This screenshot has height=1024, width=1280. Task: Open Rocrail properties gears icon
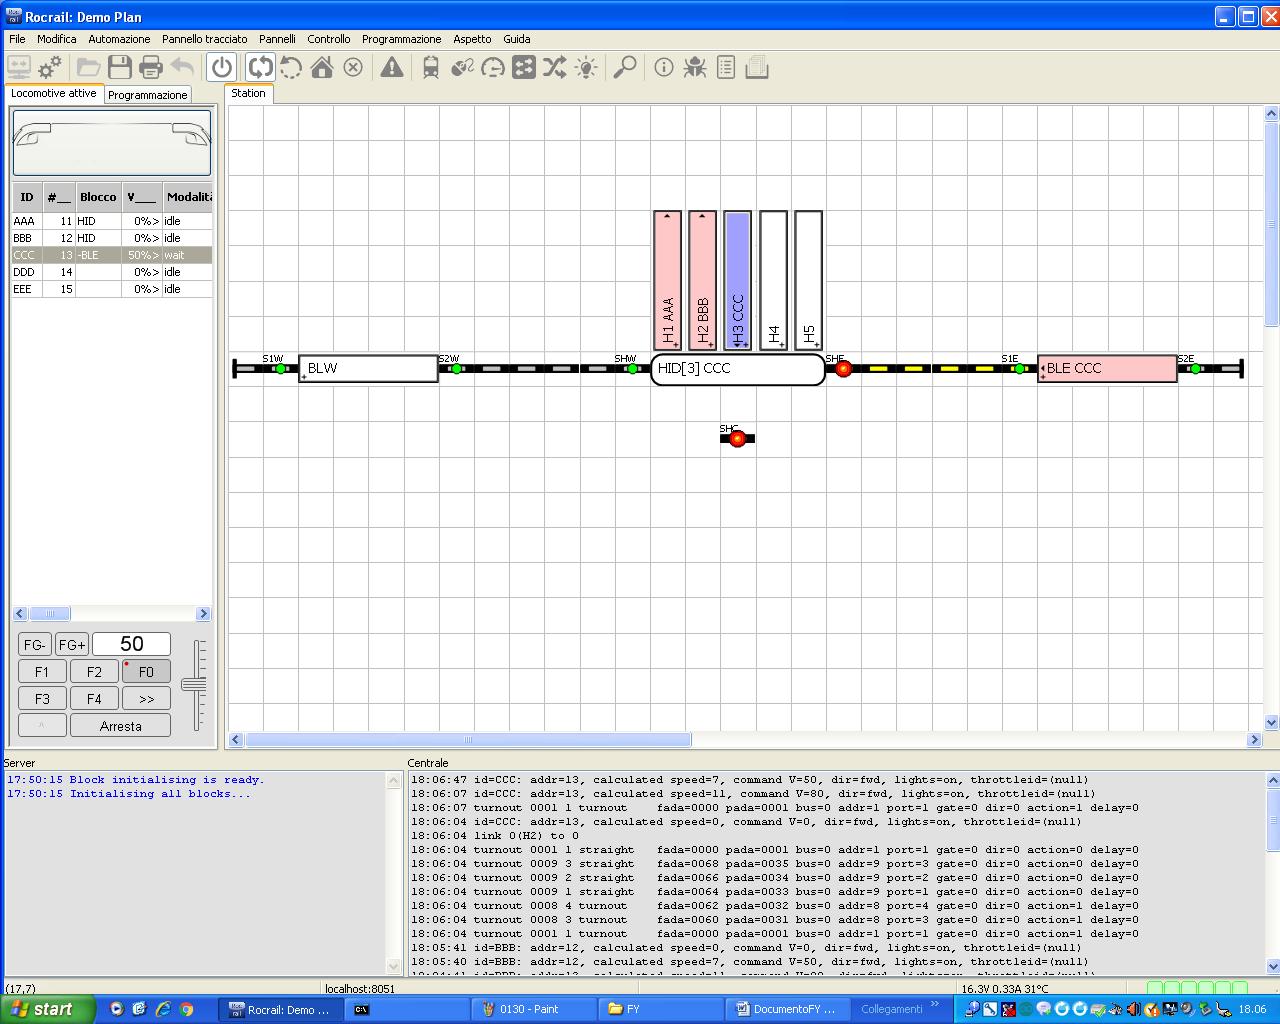point(50,67)
